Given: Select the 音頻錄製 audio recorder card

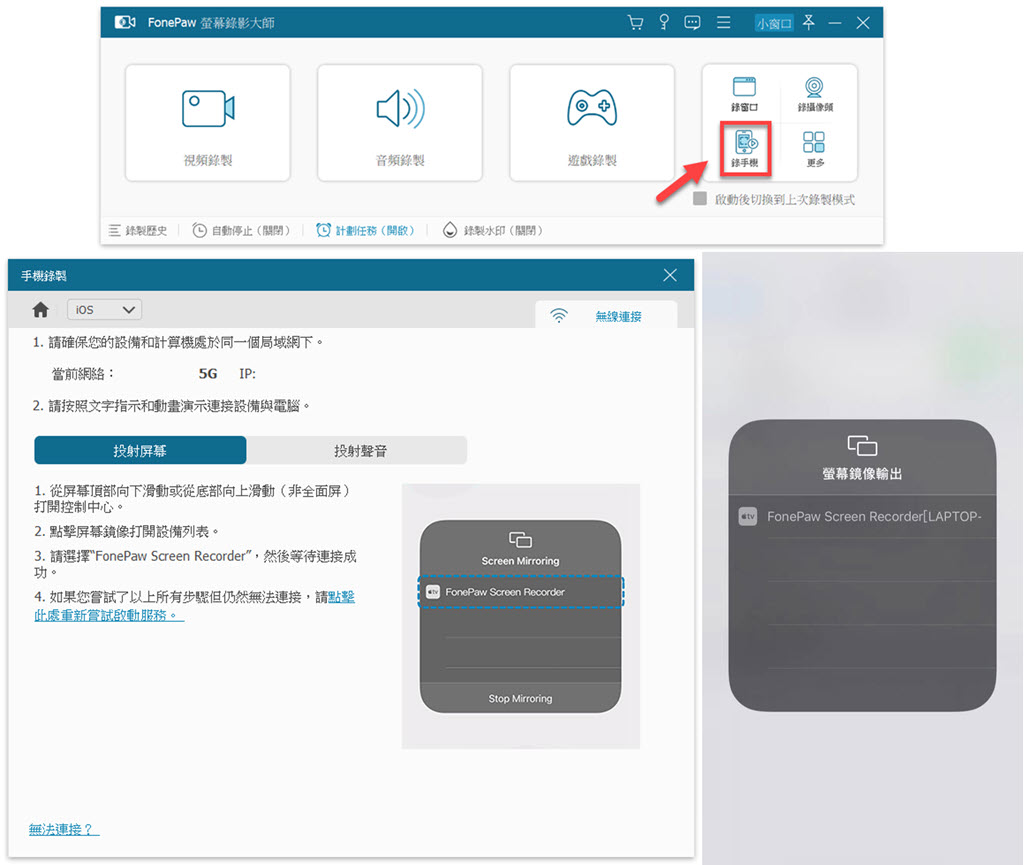Looking at the screenshot, I should click(x=400, y=123).
